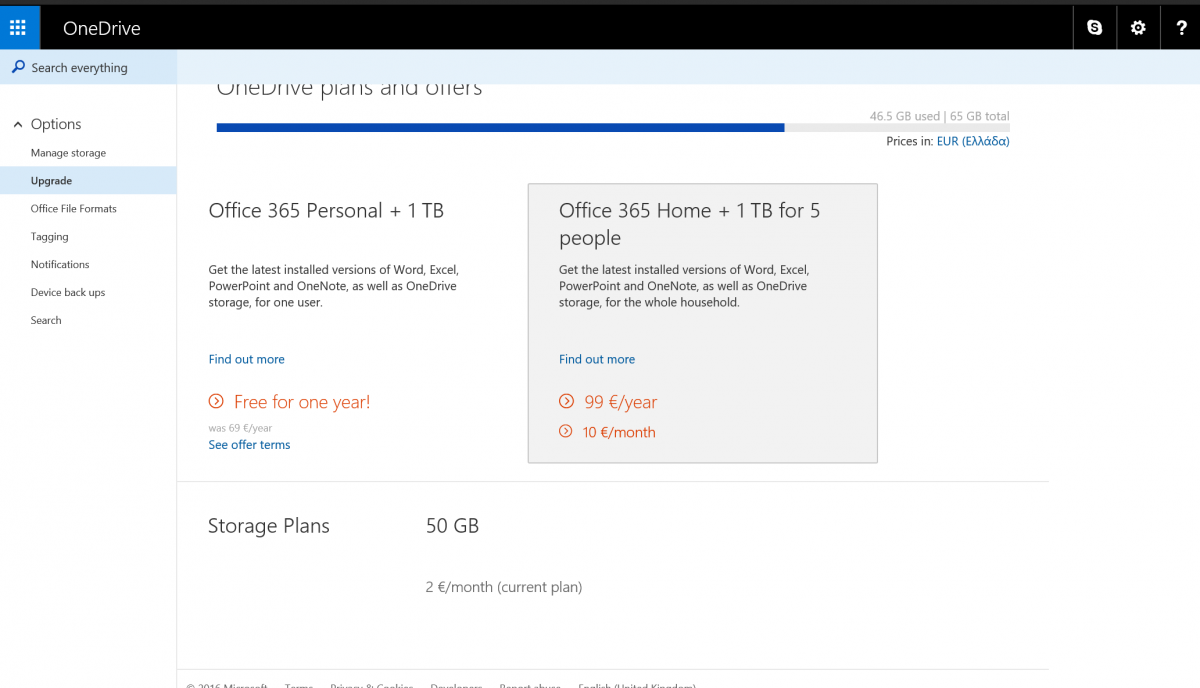Open Notifications settings
The image size is (1200, 688).
pos(60,265)
